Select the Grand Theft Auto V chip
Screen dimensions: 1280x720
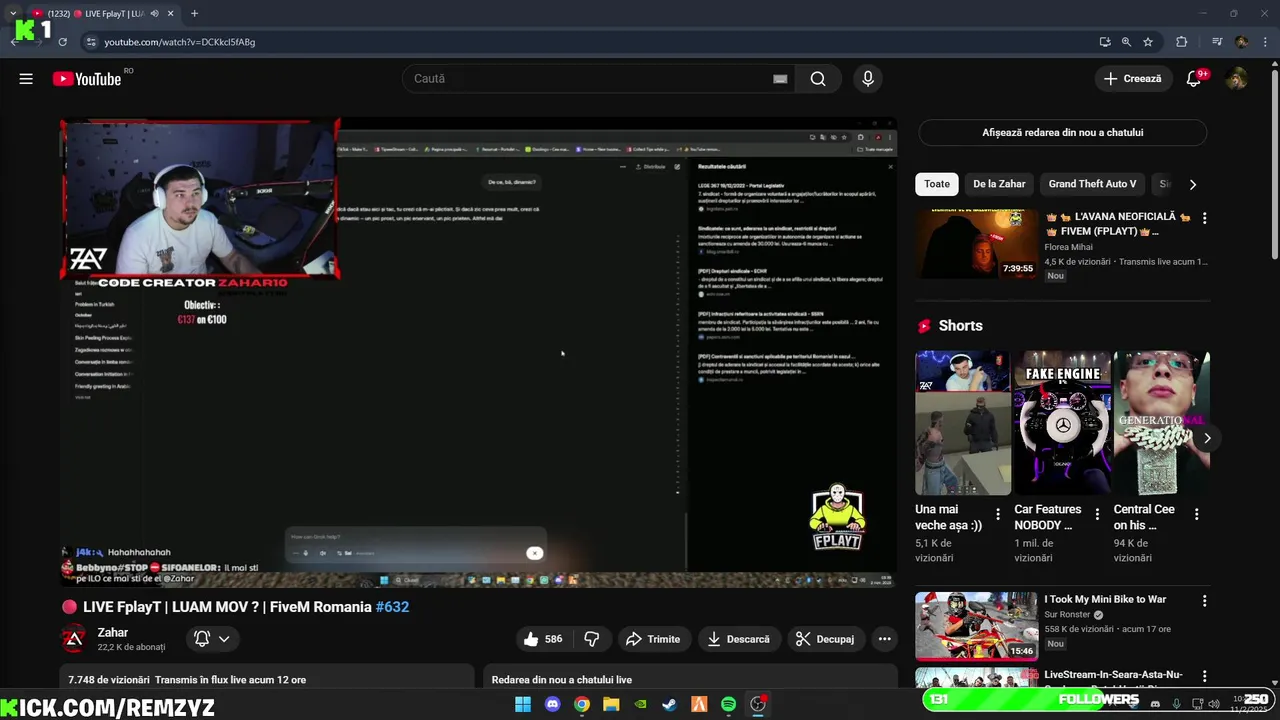click(1092, 184)
